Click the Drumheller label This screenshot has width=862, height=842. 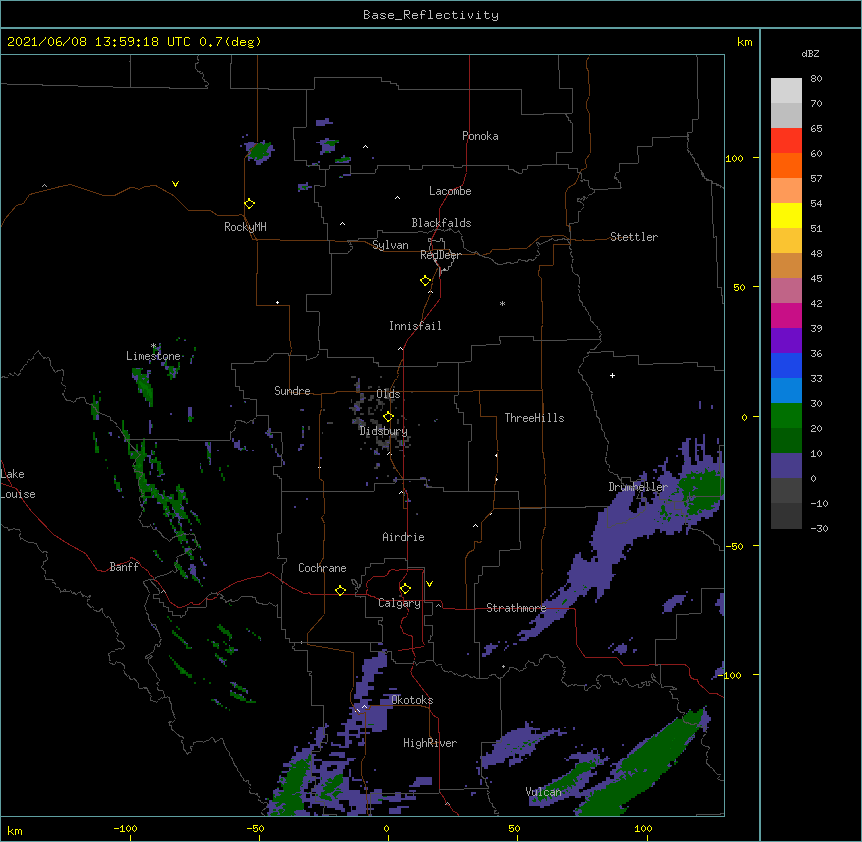coord(638,487)
